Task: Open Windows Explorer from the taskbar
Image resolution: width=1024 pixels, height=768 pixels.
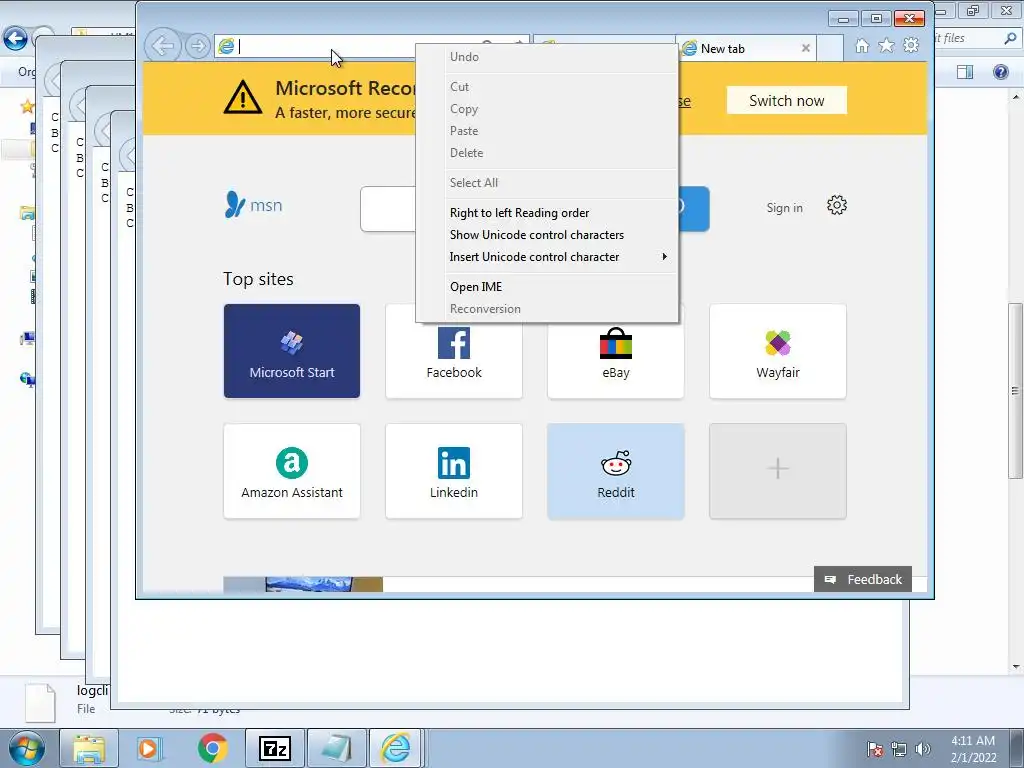Action: tap(89, 748)
